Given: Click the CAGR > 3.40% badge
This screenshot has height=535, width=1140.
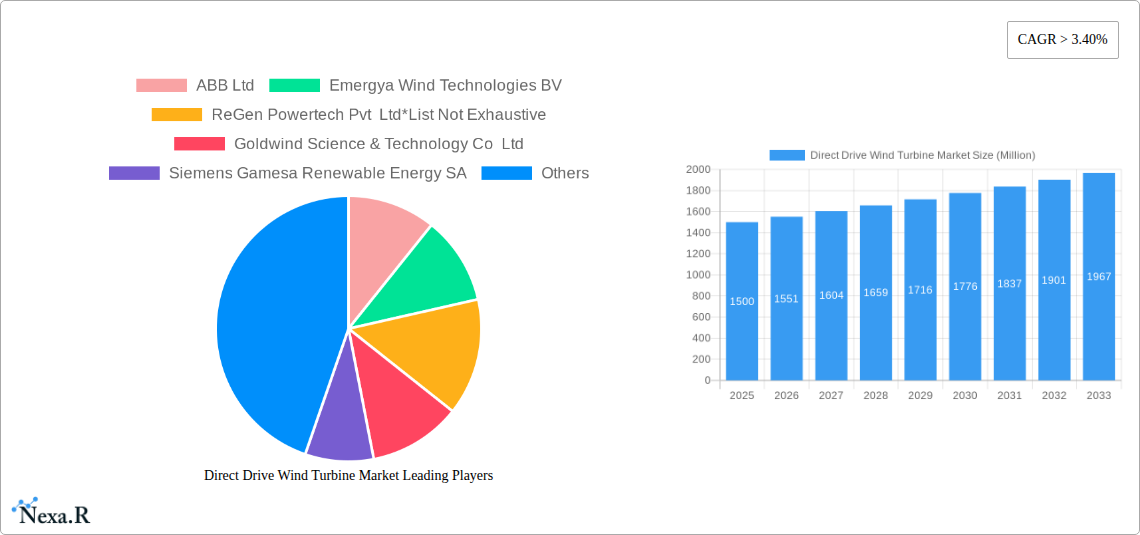Looking at the screenshot, I should pyautogui.click(x=1062, y=40).
